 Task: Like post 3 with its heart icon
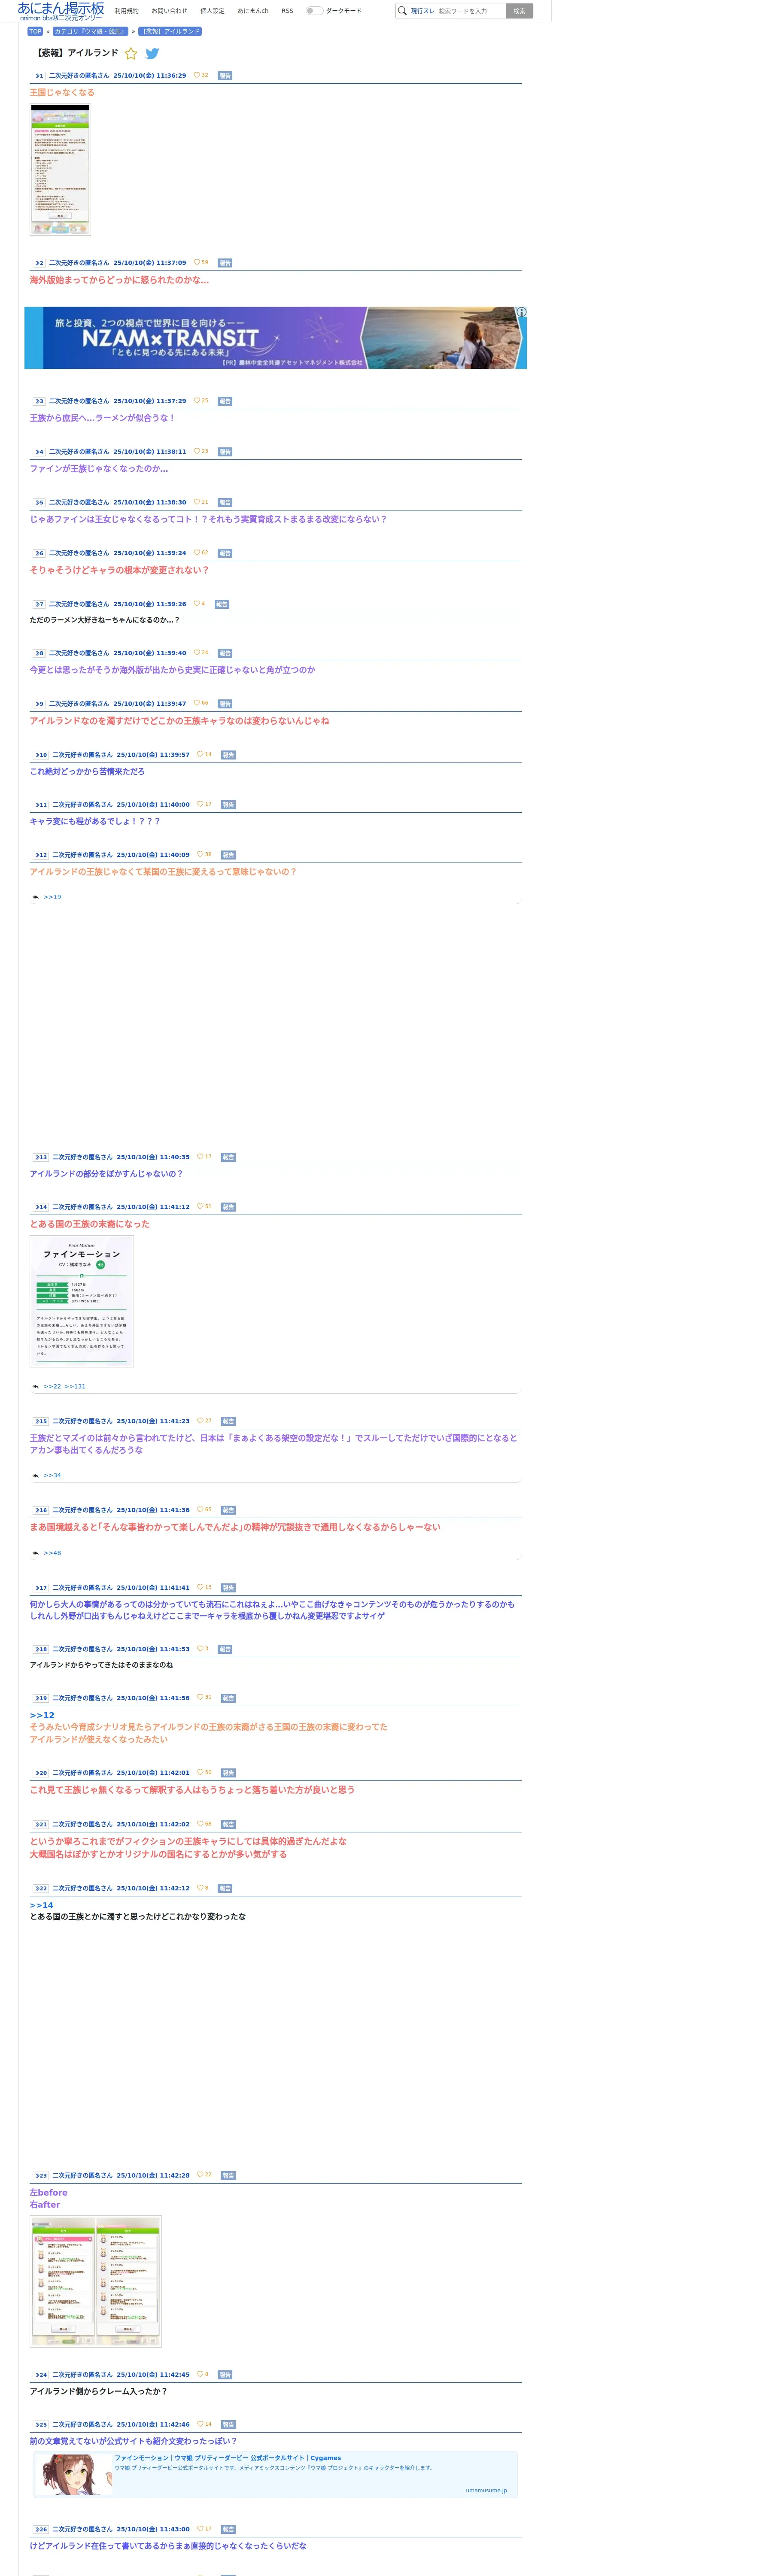coord(197,401)
